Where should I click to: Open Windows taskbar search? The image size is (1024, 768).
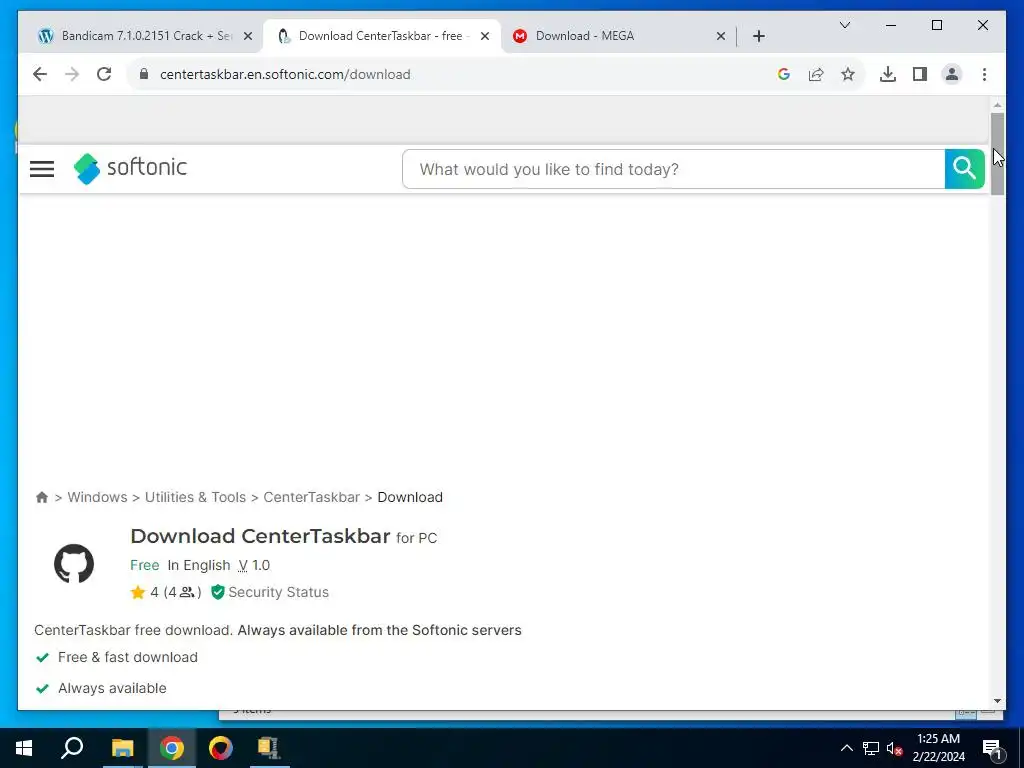pyautogui.click(x=72, y=748)
